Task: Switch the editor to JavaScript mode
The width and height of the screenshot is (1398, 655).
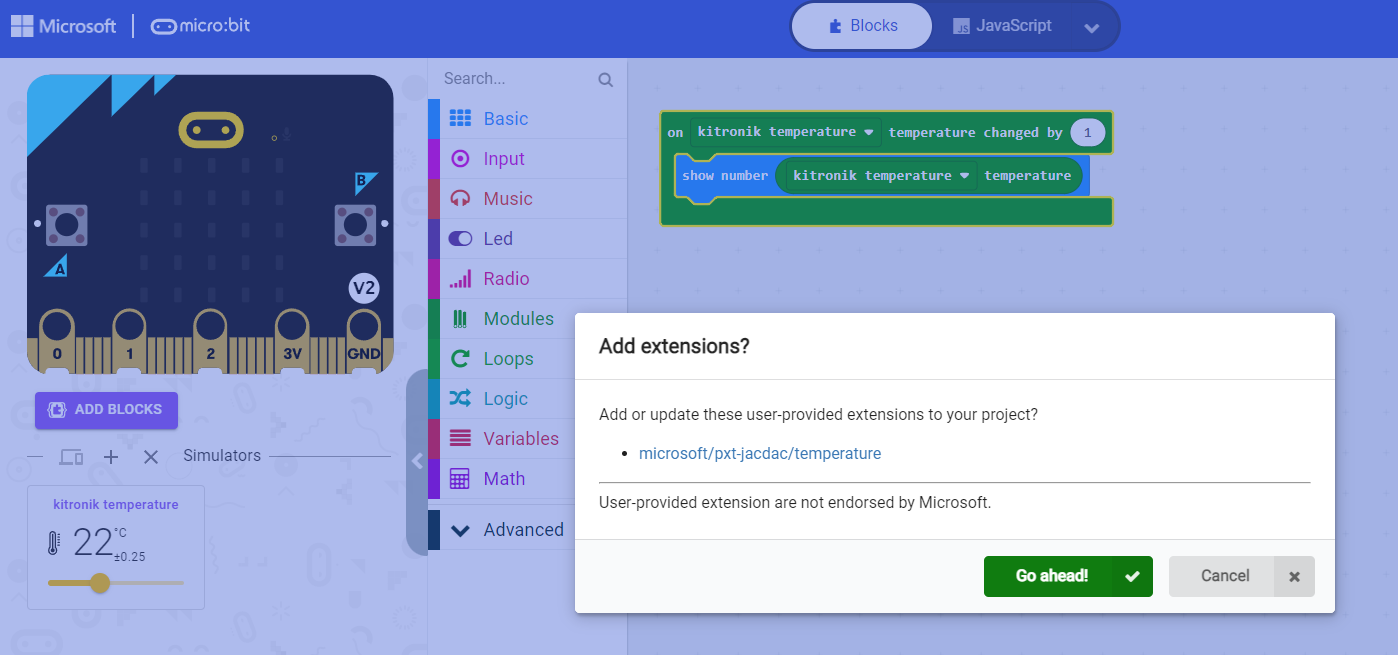Action: (1002, 25)
